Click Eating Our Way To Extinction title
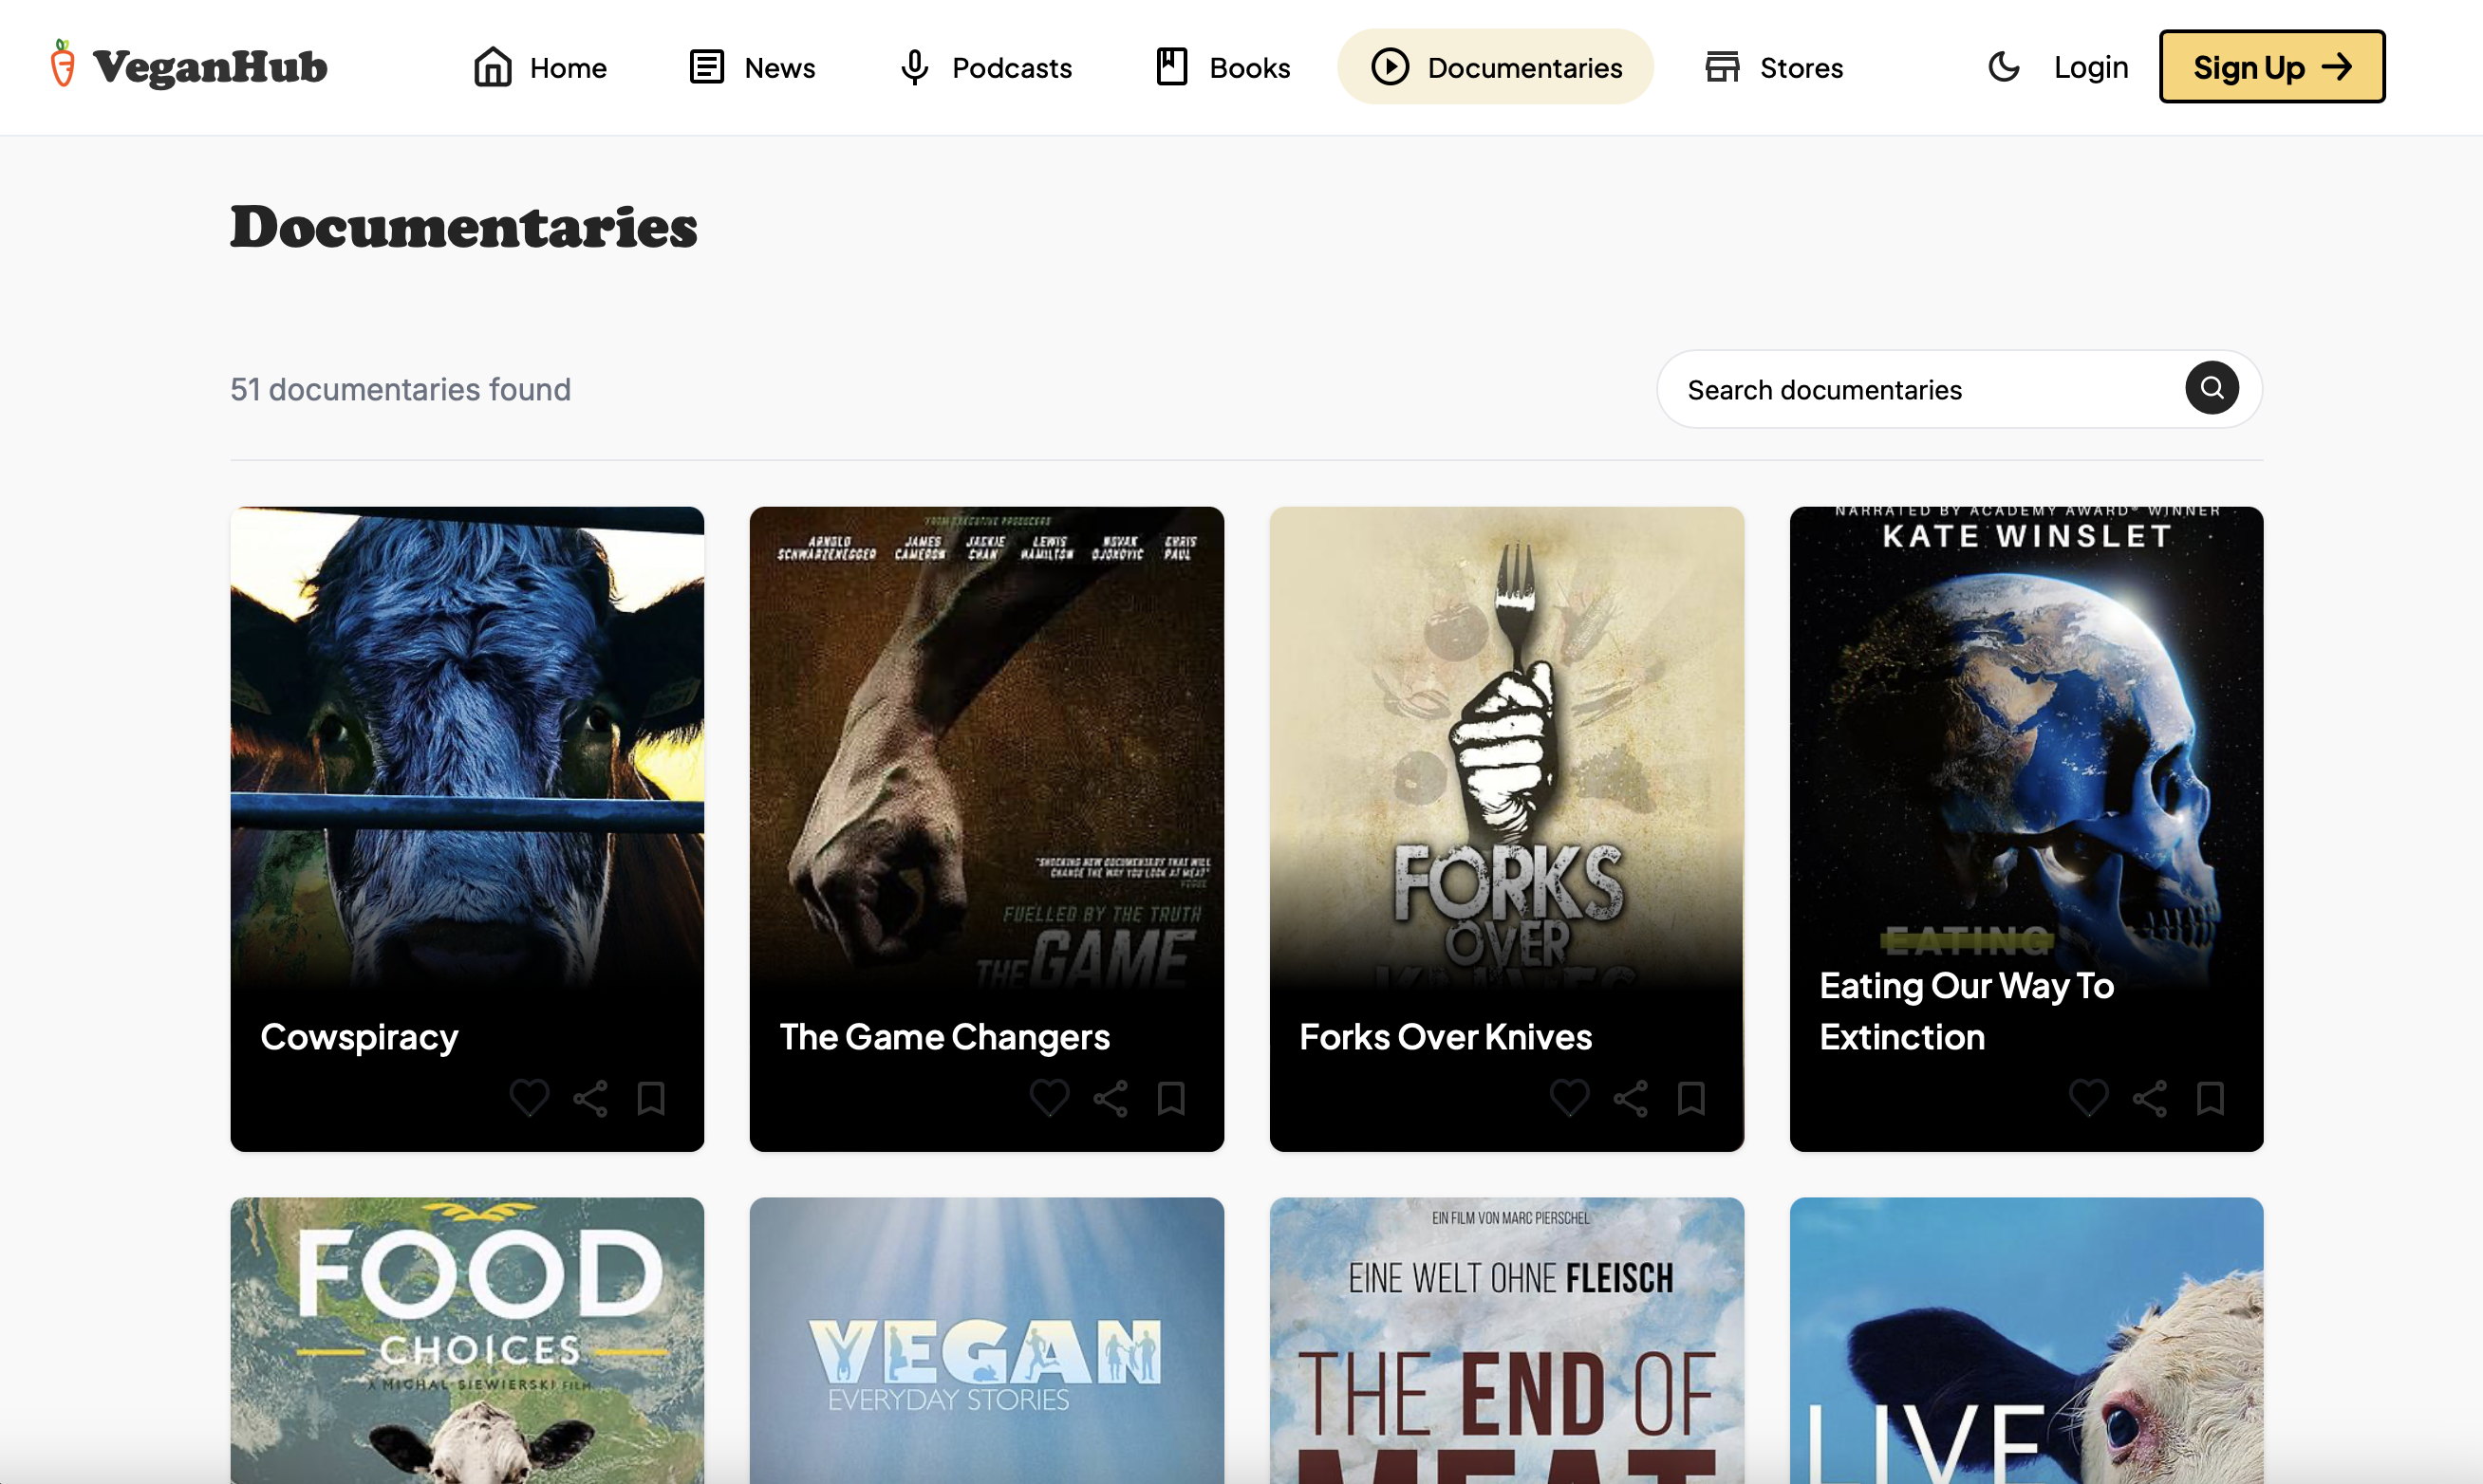 pyautogui.click(x=1966, y=1011)
